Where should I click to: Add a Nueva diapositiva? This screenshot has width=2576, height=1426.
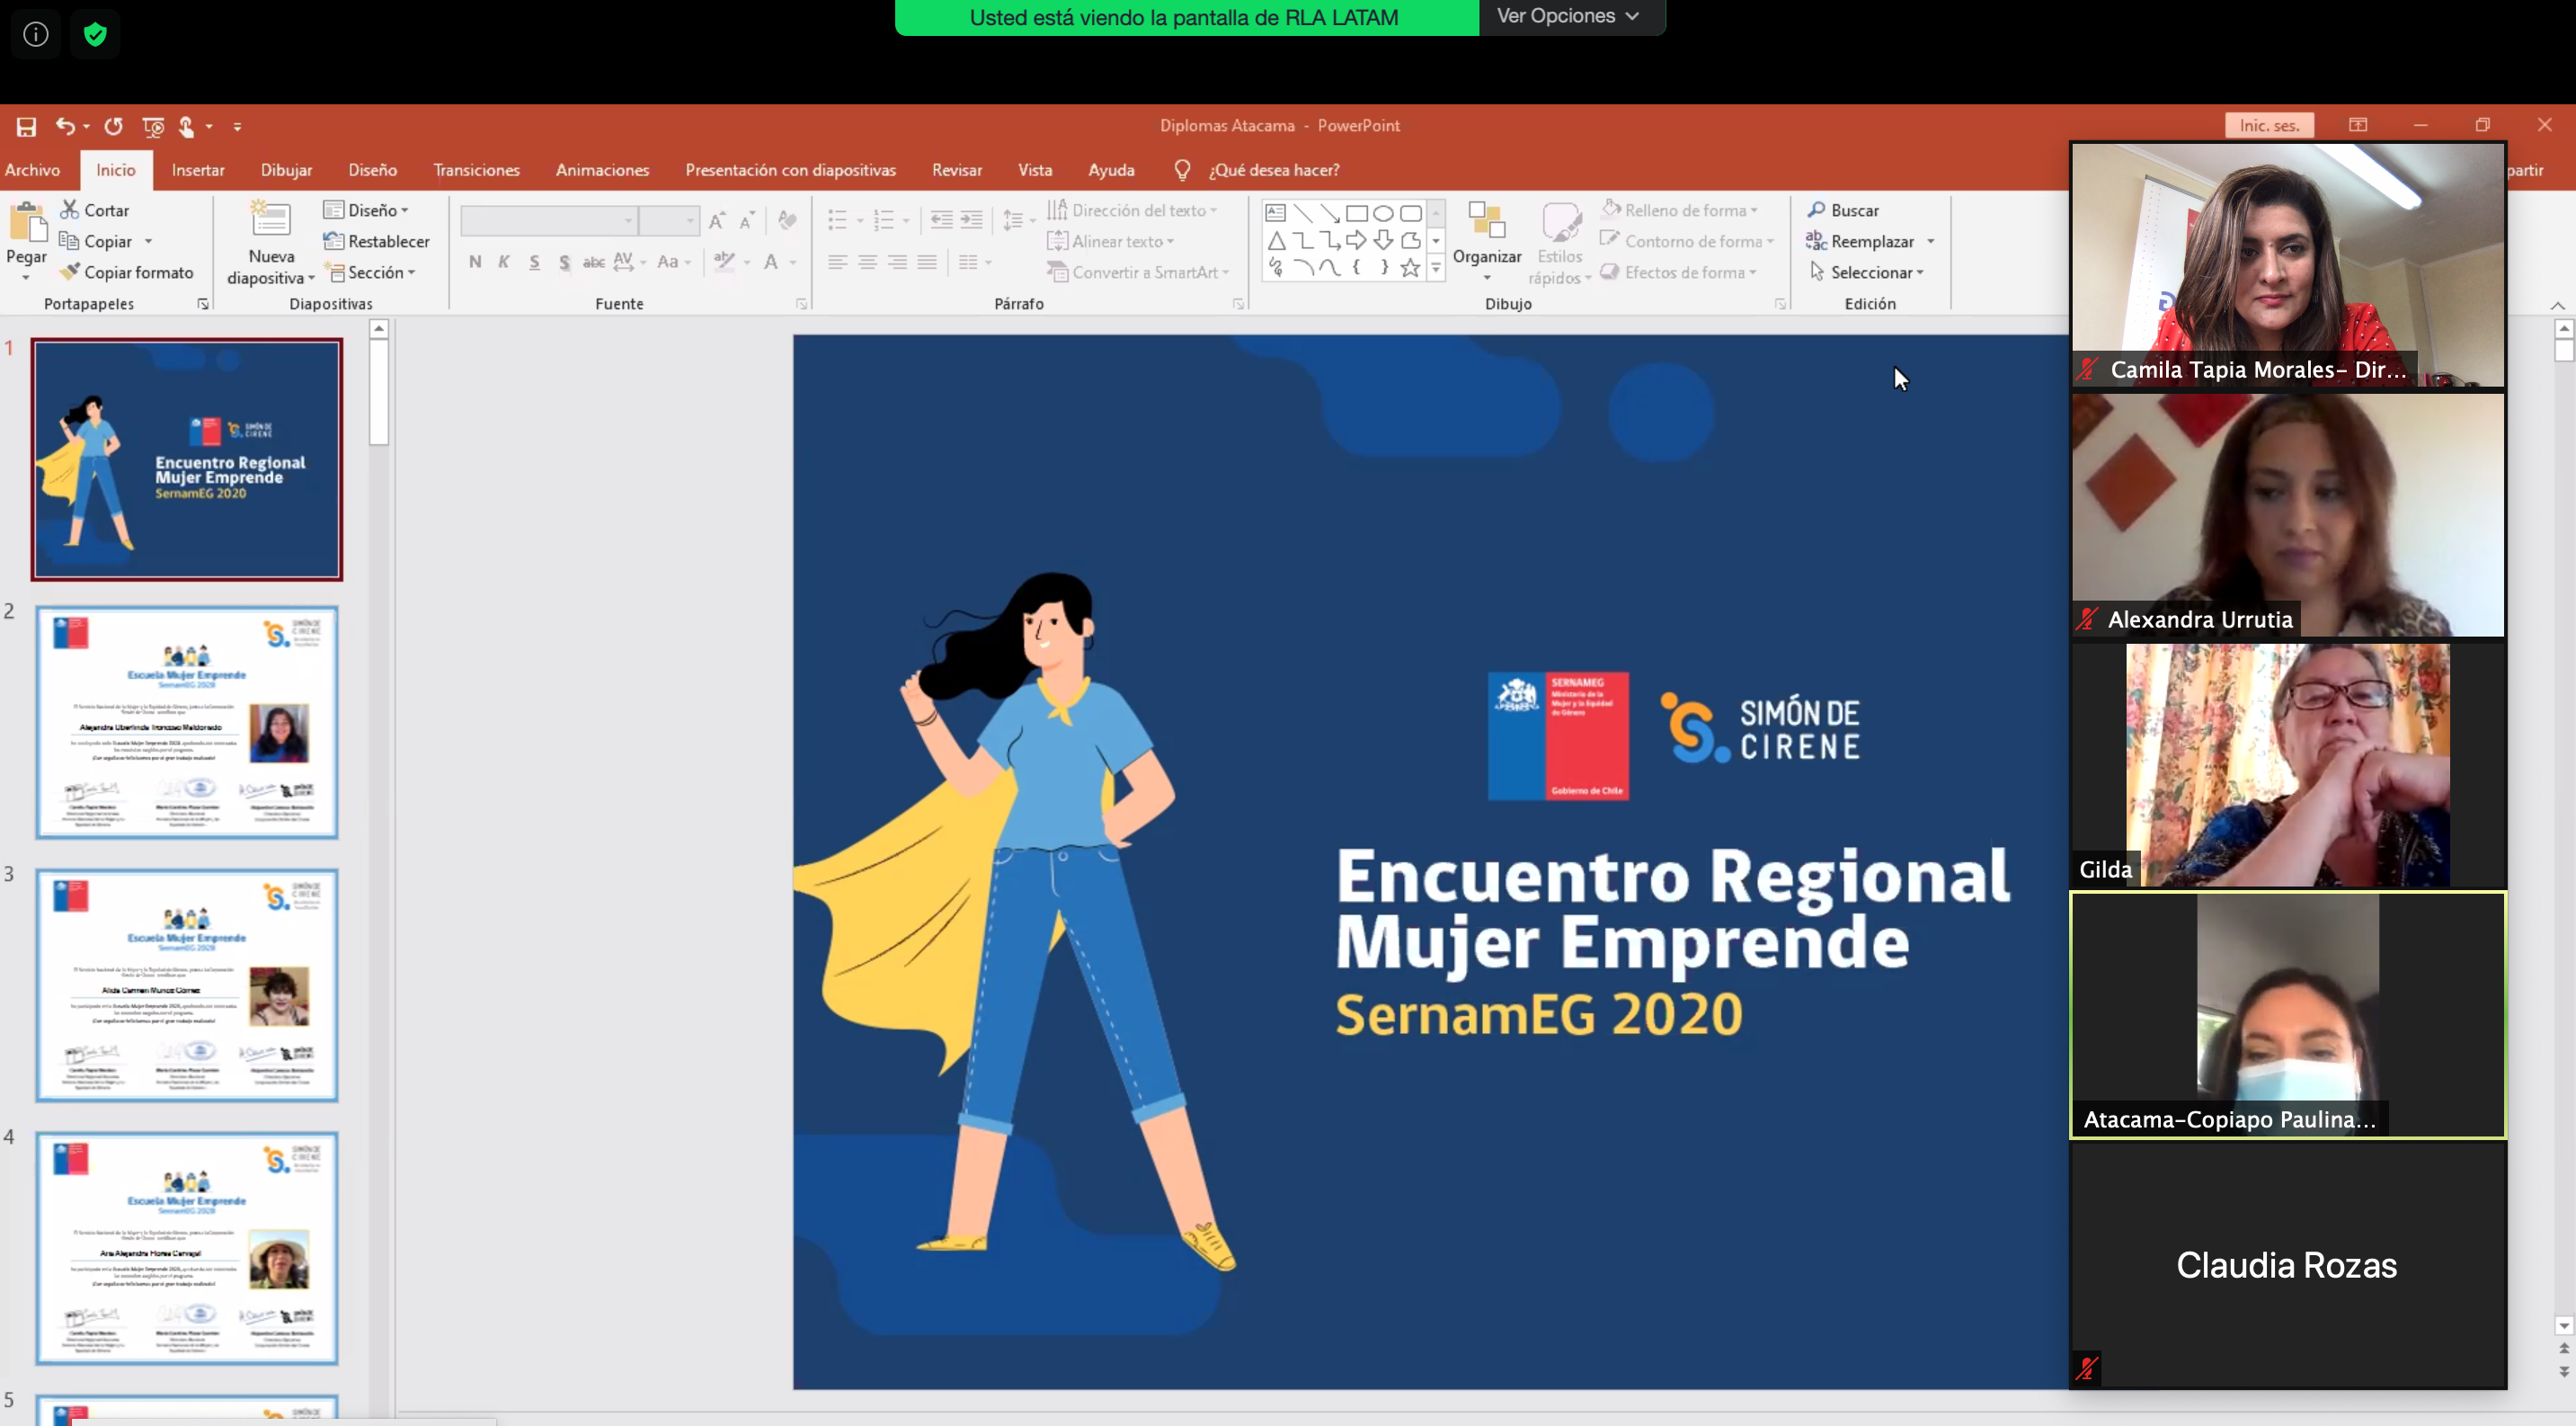coord(270,242)
